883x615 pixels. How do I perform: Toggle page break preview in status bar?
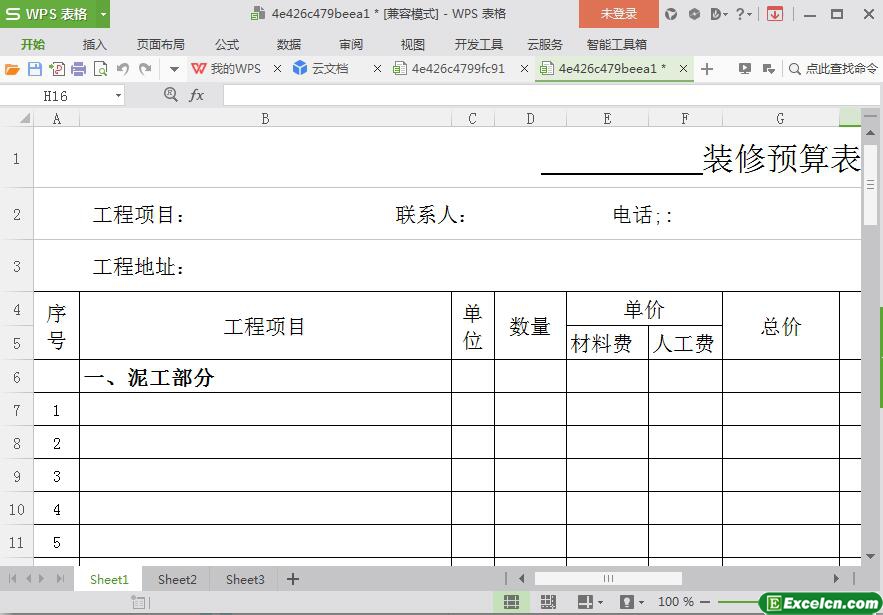coord(548,602)
